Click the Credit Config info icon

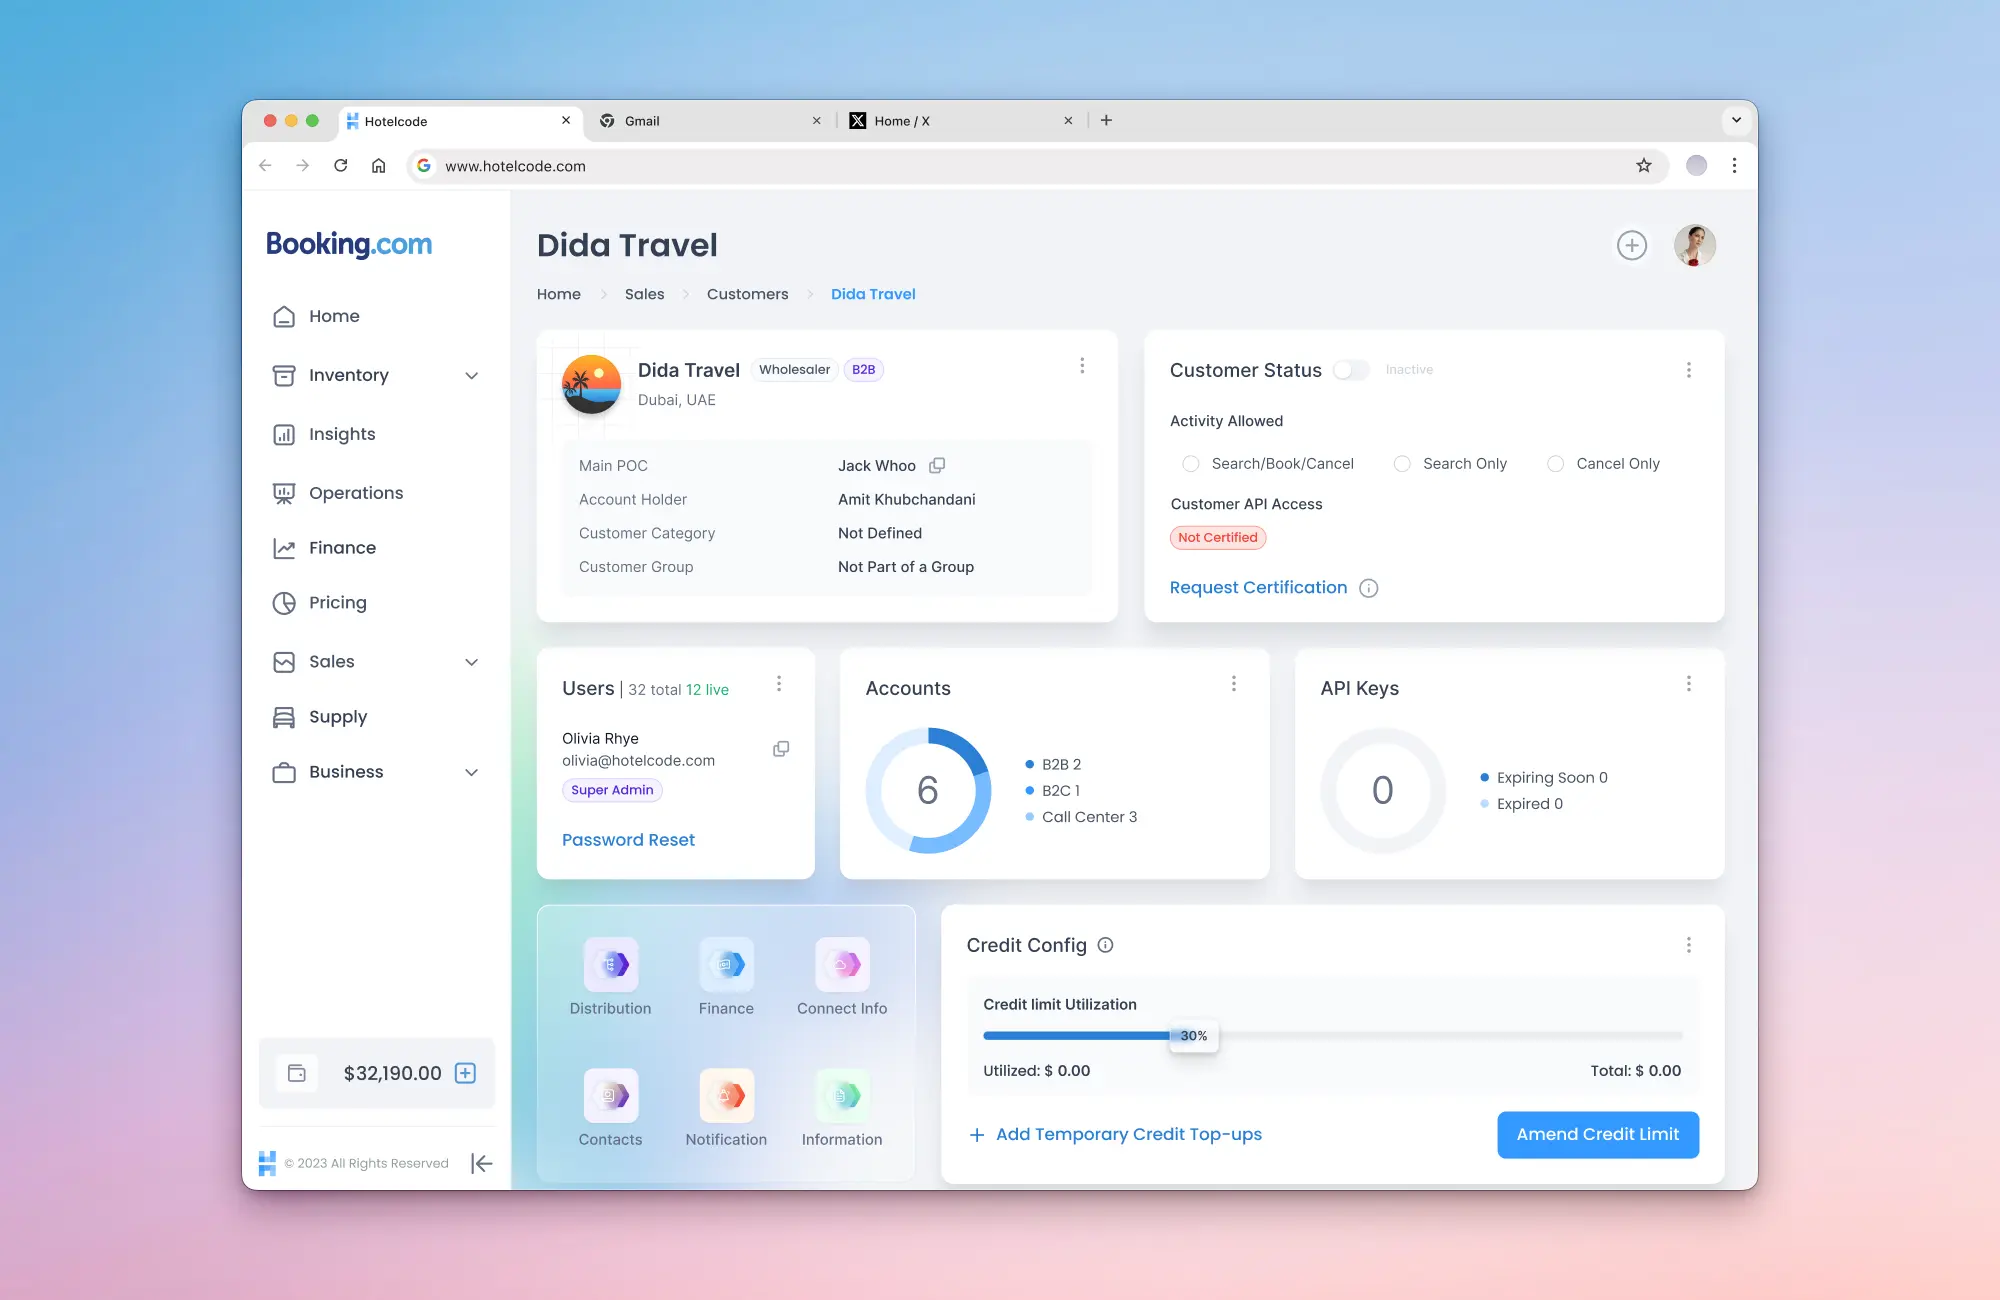click(1105, 945)
